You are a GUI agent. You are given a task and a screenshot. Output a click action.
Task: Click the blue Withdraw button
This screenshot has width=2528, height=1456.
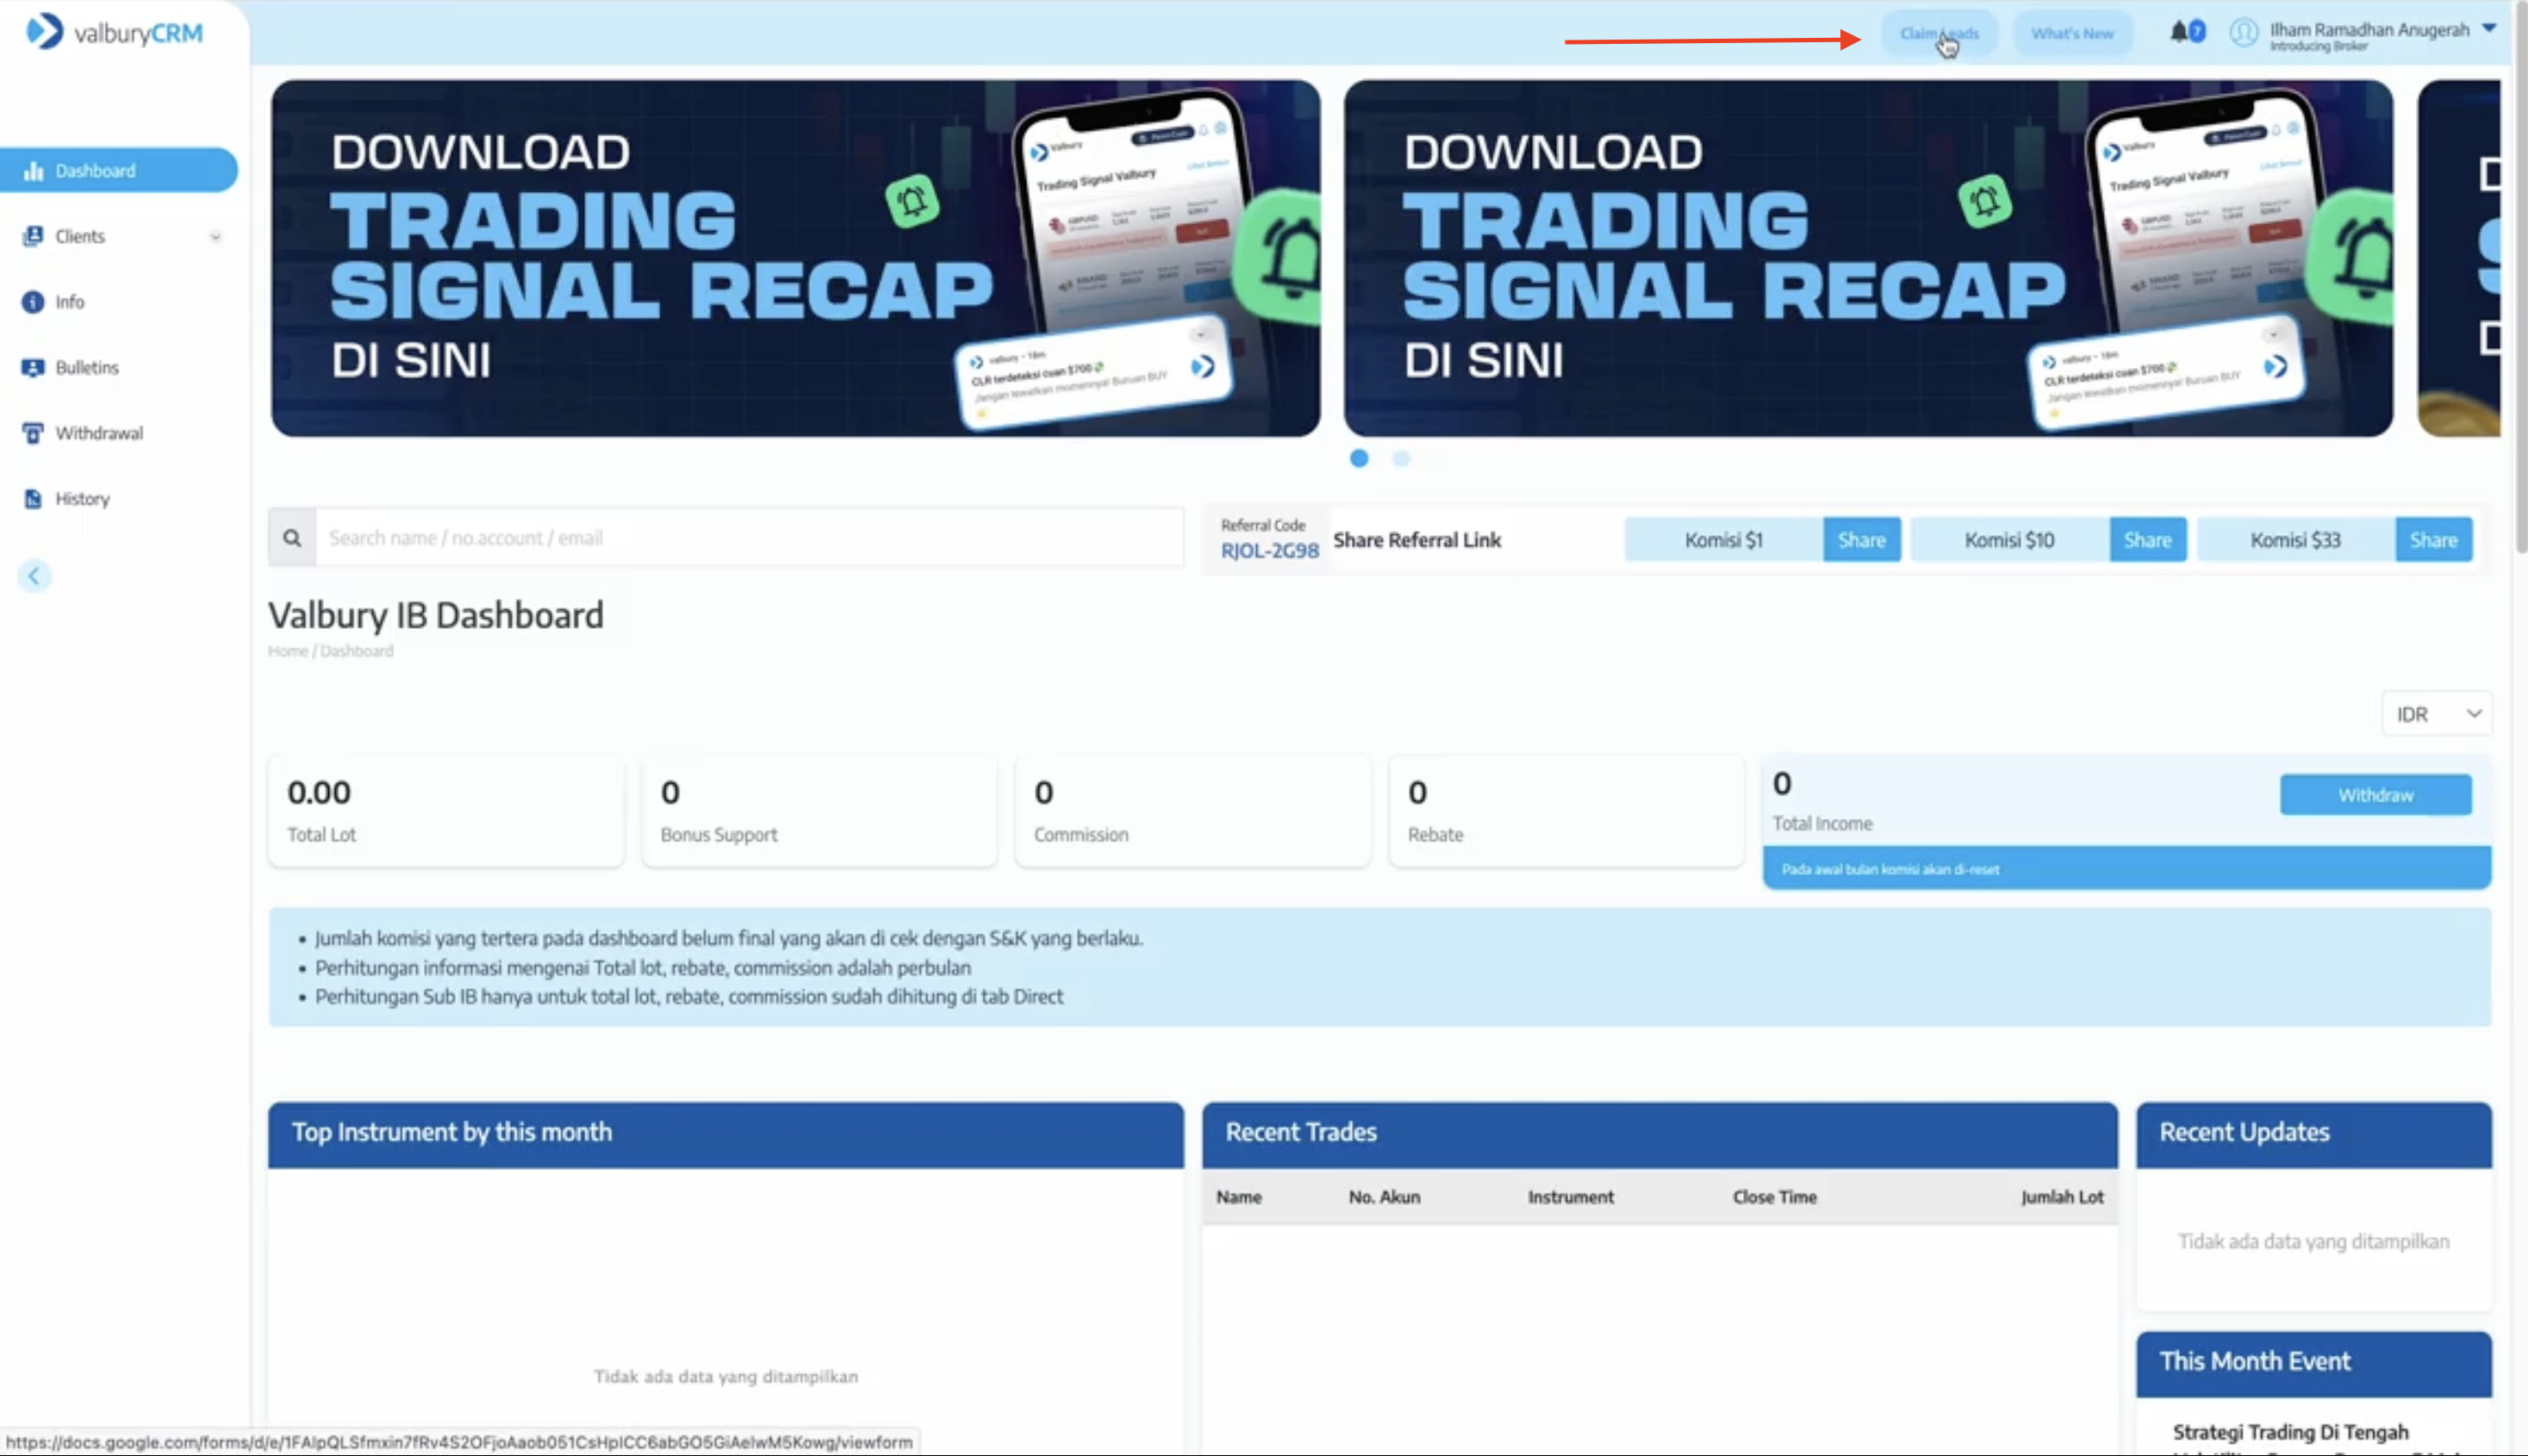coord(2375,795)
